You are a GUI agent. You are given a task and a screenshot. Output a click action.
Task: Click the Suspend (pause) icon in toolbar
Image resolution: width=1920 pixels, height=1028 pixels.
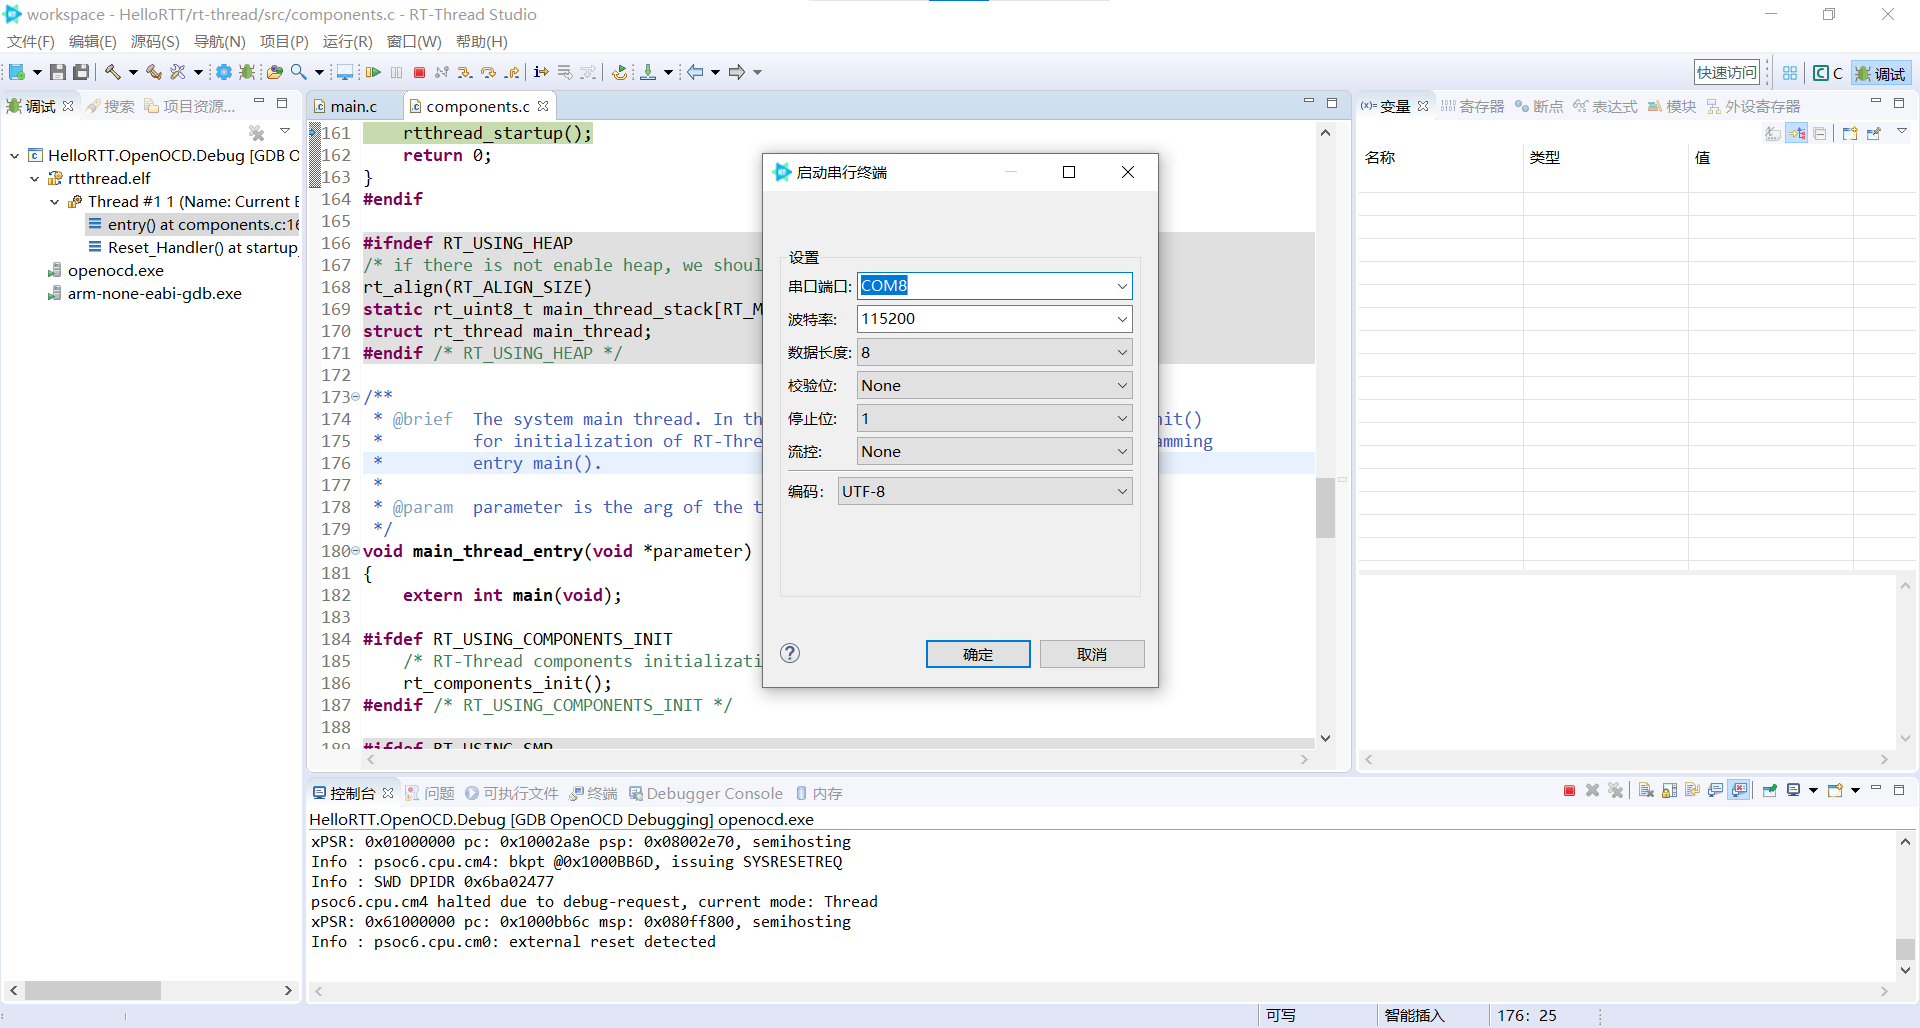pyautogui.click(x=397, y=72)
